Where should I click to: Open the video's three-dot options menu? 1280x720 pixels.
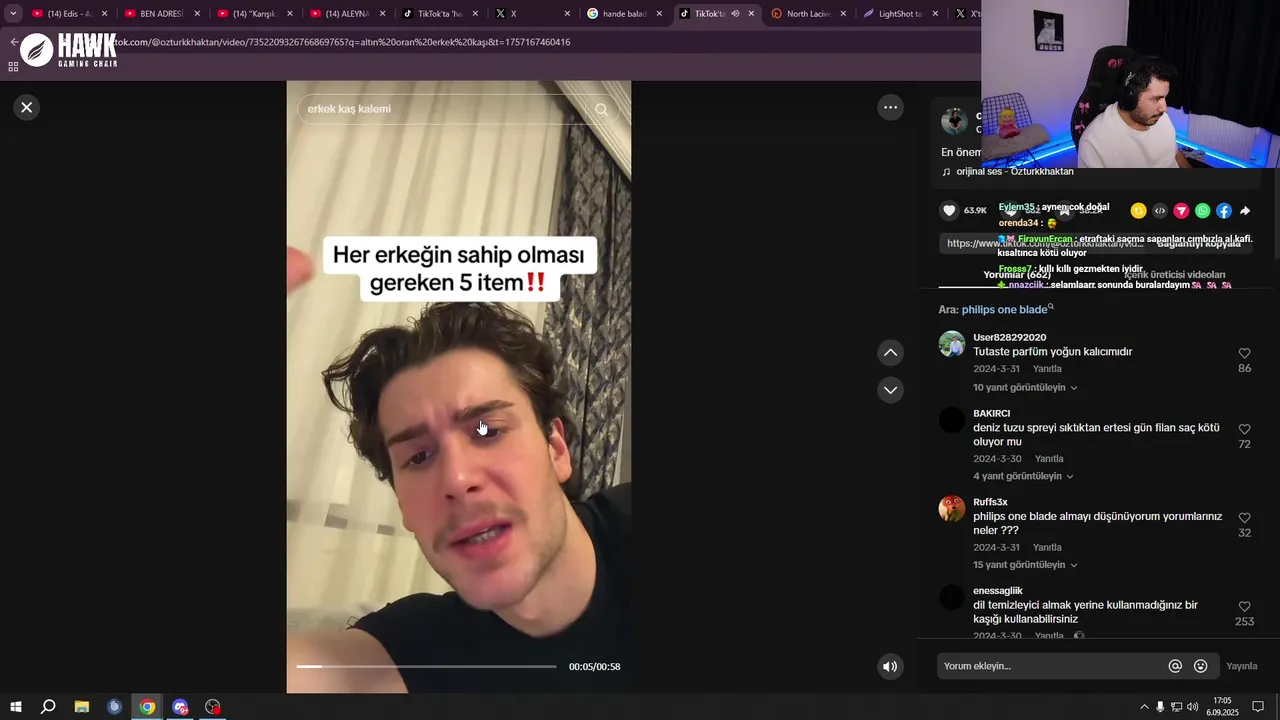[890, 107]
